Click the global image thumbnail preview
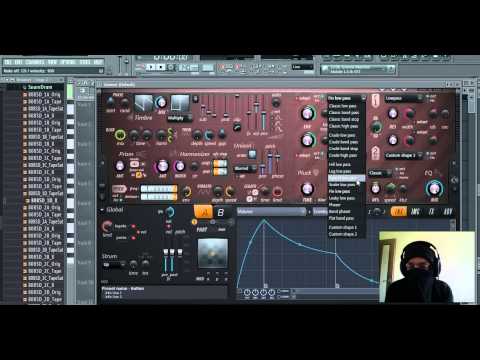 click(213, 253)
